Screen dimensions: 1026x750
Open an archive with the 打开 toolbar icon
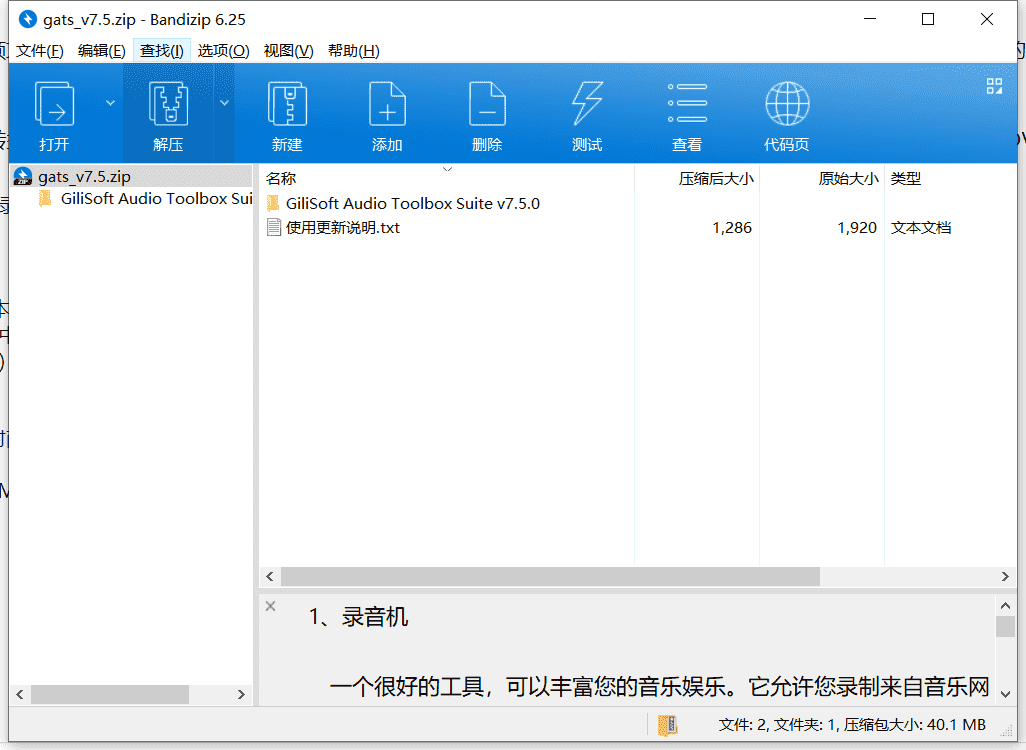click(54, 116)
